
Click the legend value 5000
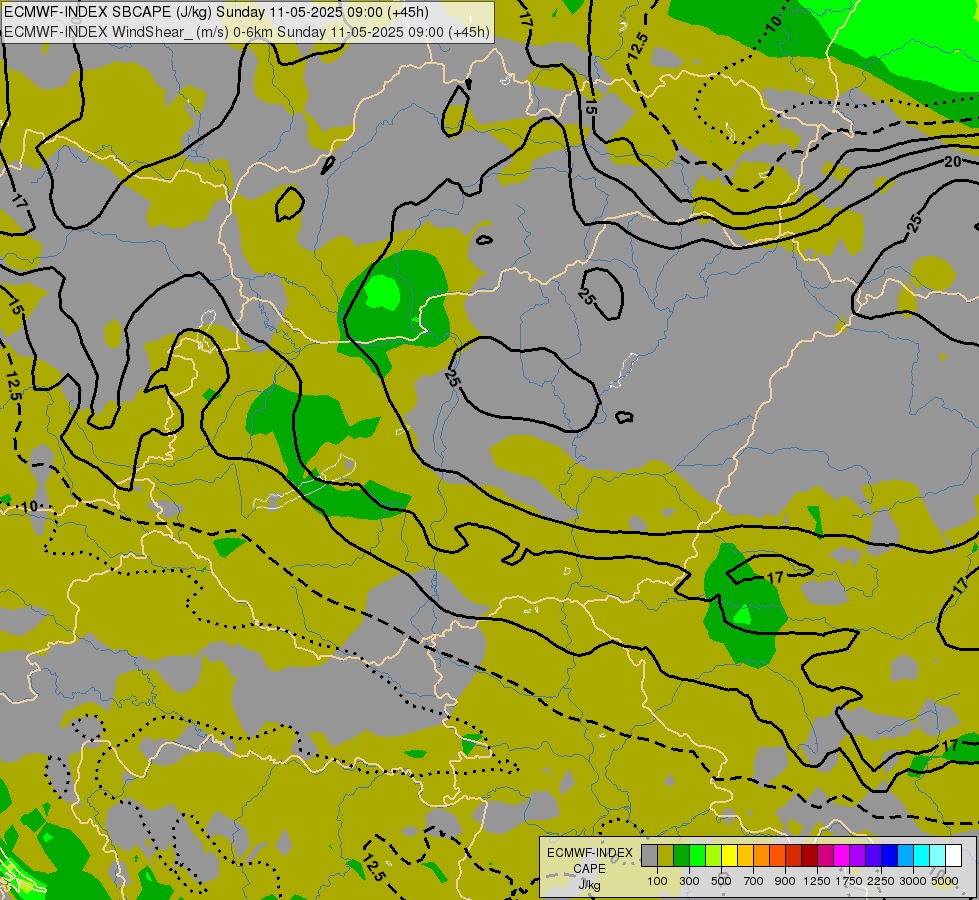pyautogui.click(x=945, y=881)
